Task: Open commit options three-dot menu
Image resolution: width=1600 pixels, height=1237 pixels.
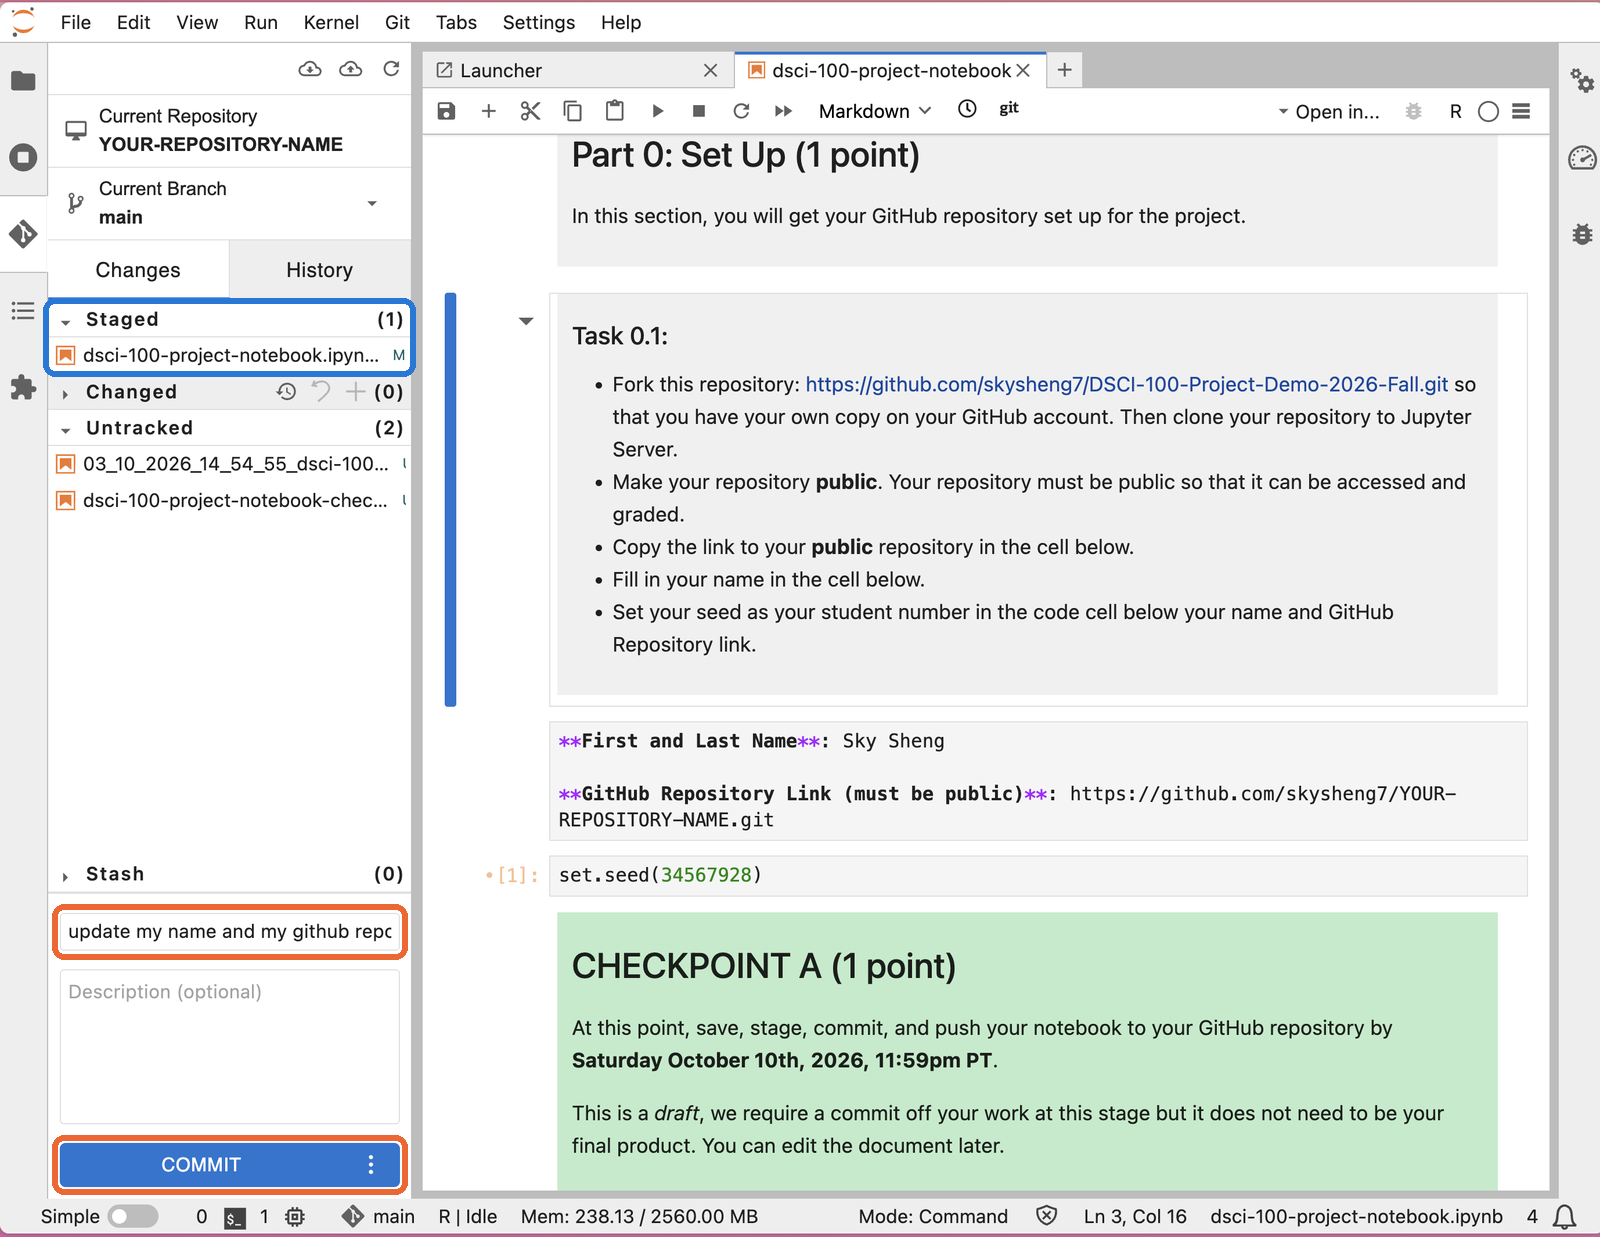Action: pyautogui.click(x=371, y=1165)
